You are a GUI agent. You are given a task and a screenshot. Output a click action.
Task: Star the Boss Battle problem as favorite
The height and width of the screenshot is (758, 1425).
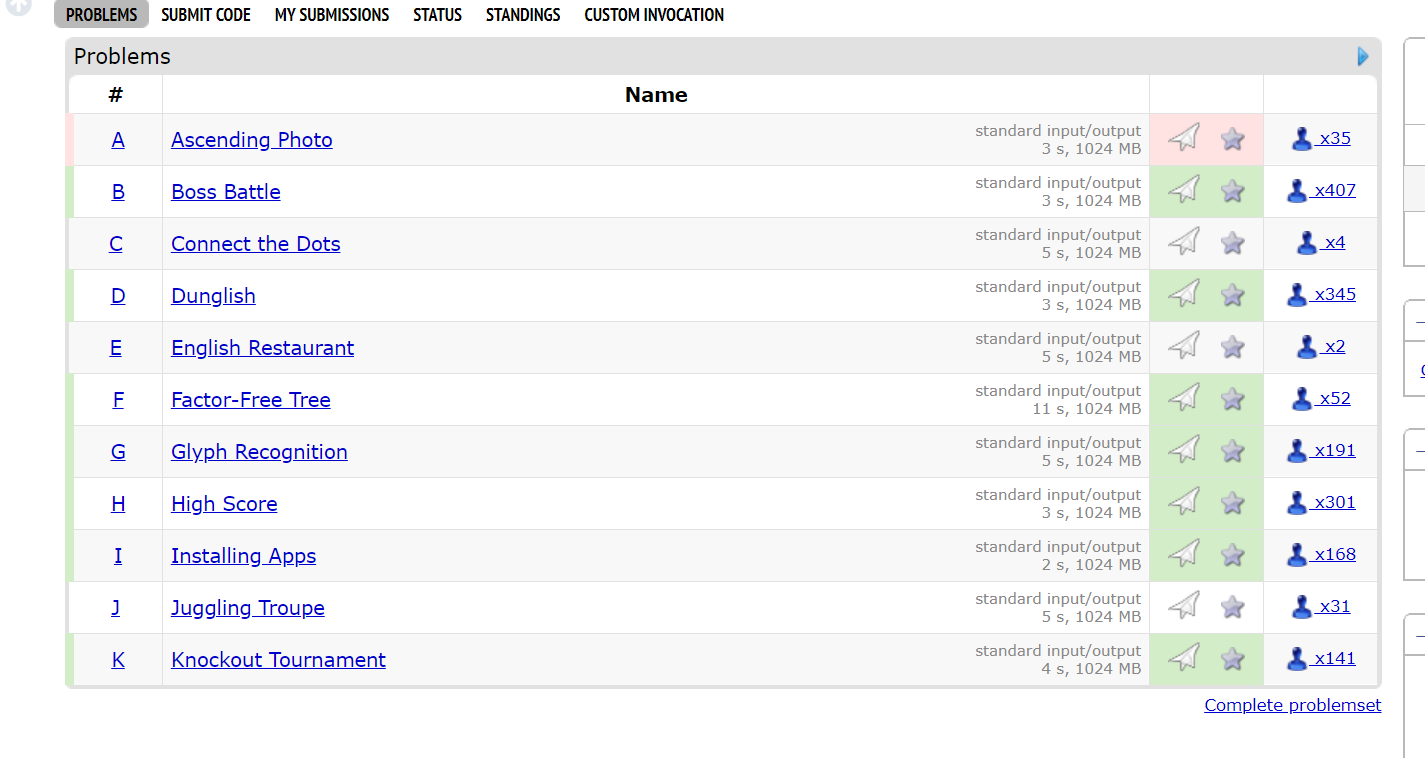click(1233, 191)
